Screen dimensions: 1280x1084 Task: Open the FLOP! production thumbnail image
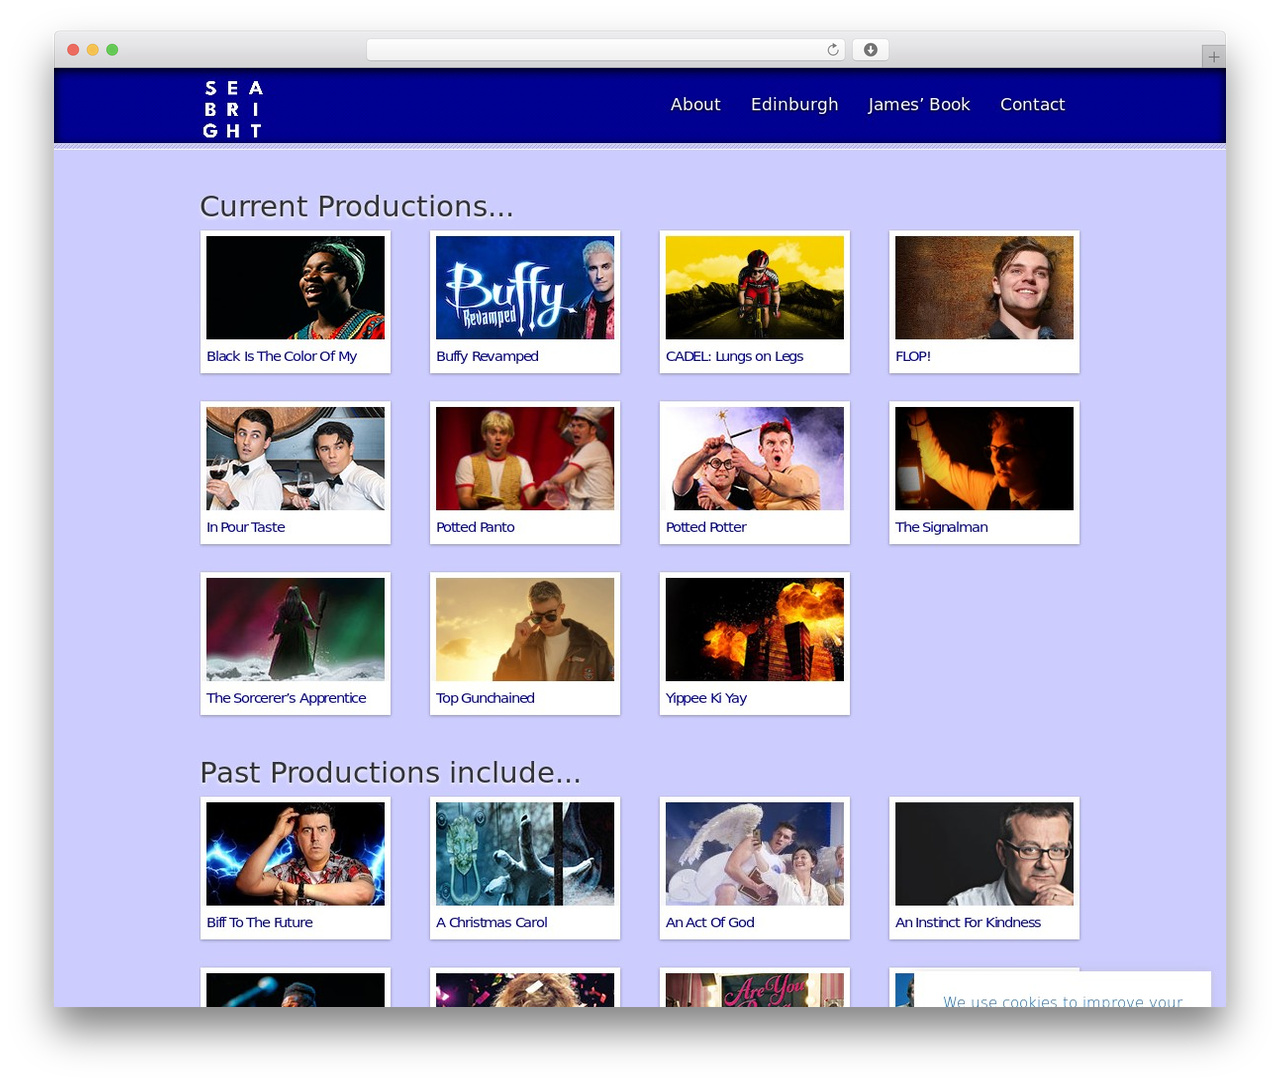pos(984,288)
